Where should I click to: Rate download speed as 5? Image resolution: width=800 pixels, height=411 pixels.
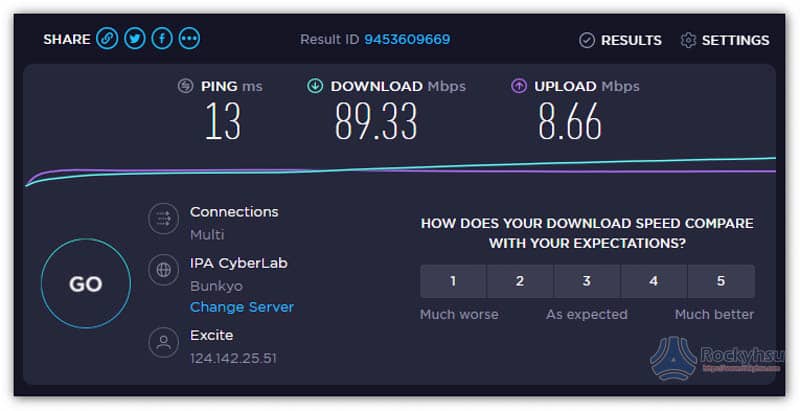[x=721, y=281]
